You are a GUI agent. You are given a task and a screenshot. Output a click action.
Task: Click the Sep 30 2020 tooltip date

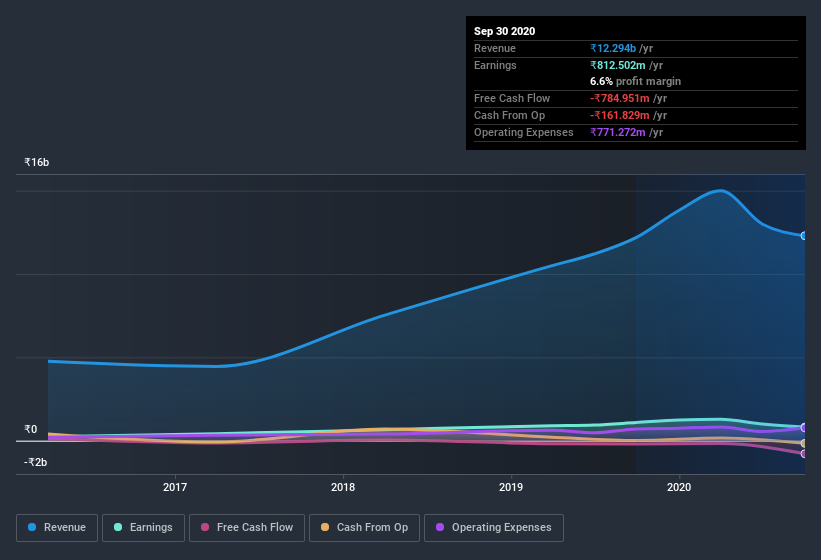[505, 31]
